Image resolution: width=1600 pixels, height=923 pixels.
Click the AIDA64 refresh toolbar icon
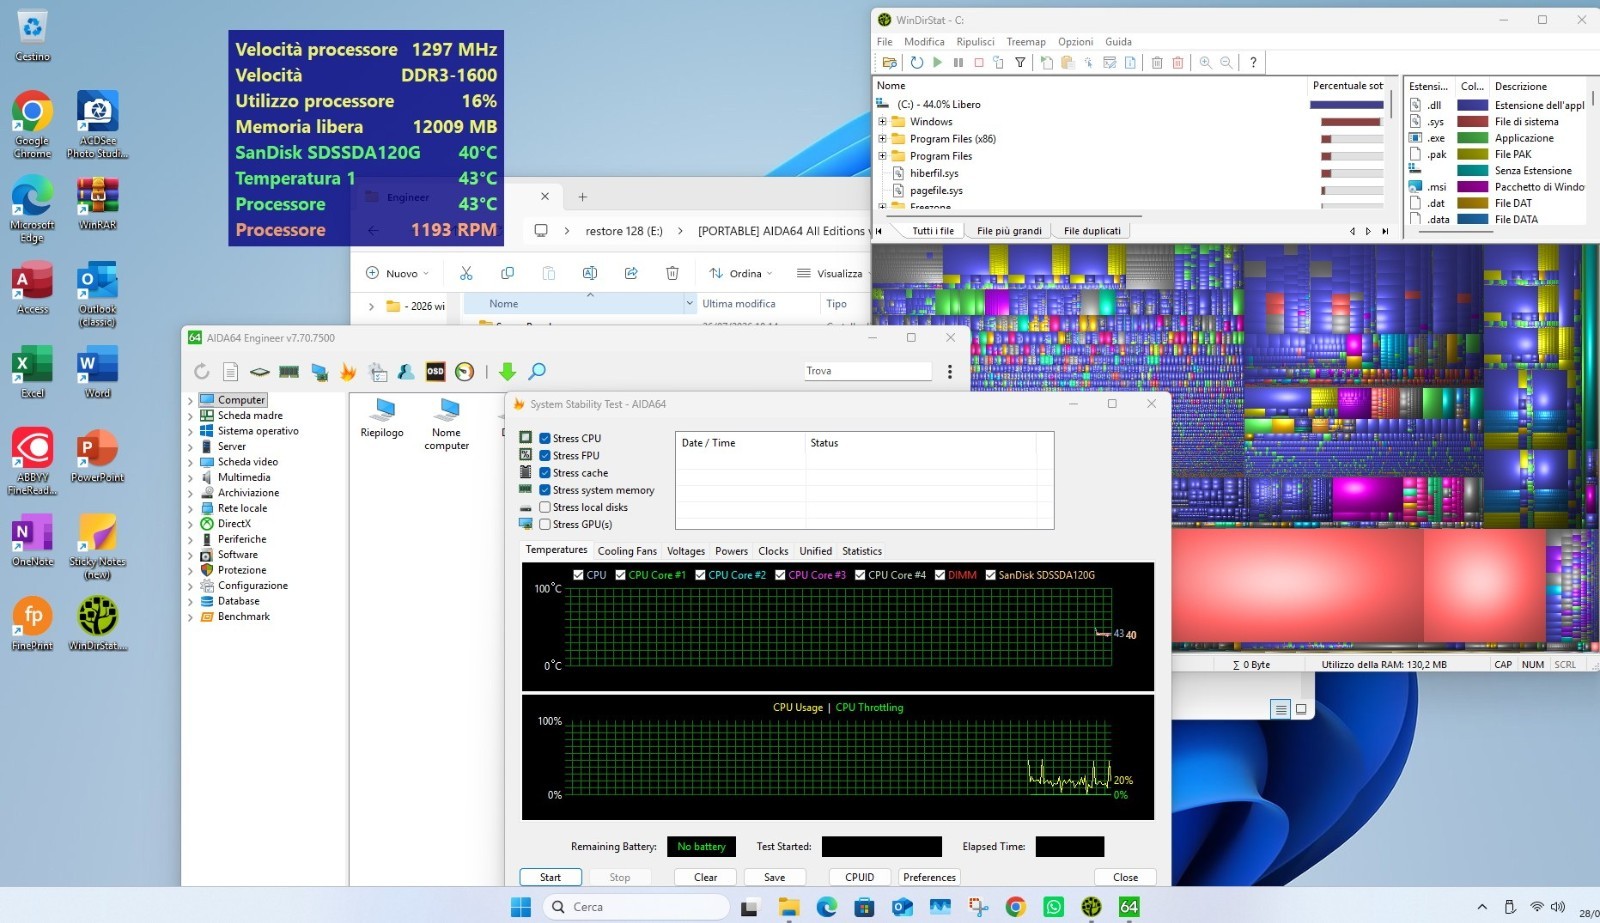[x=202, y=372]
